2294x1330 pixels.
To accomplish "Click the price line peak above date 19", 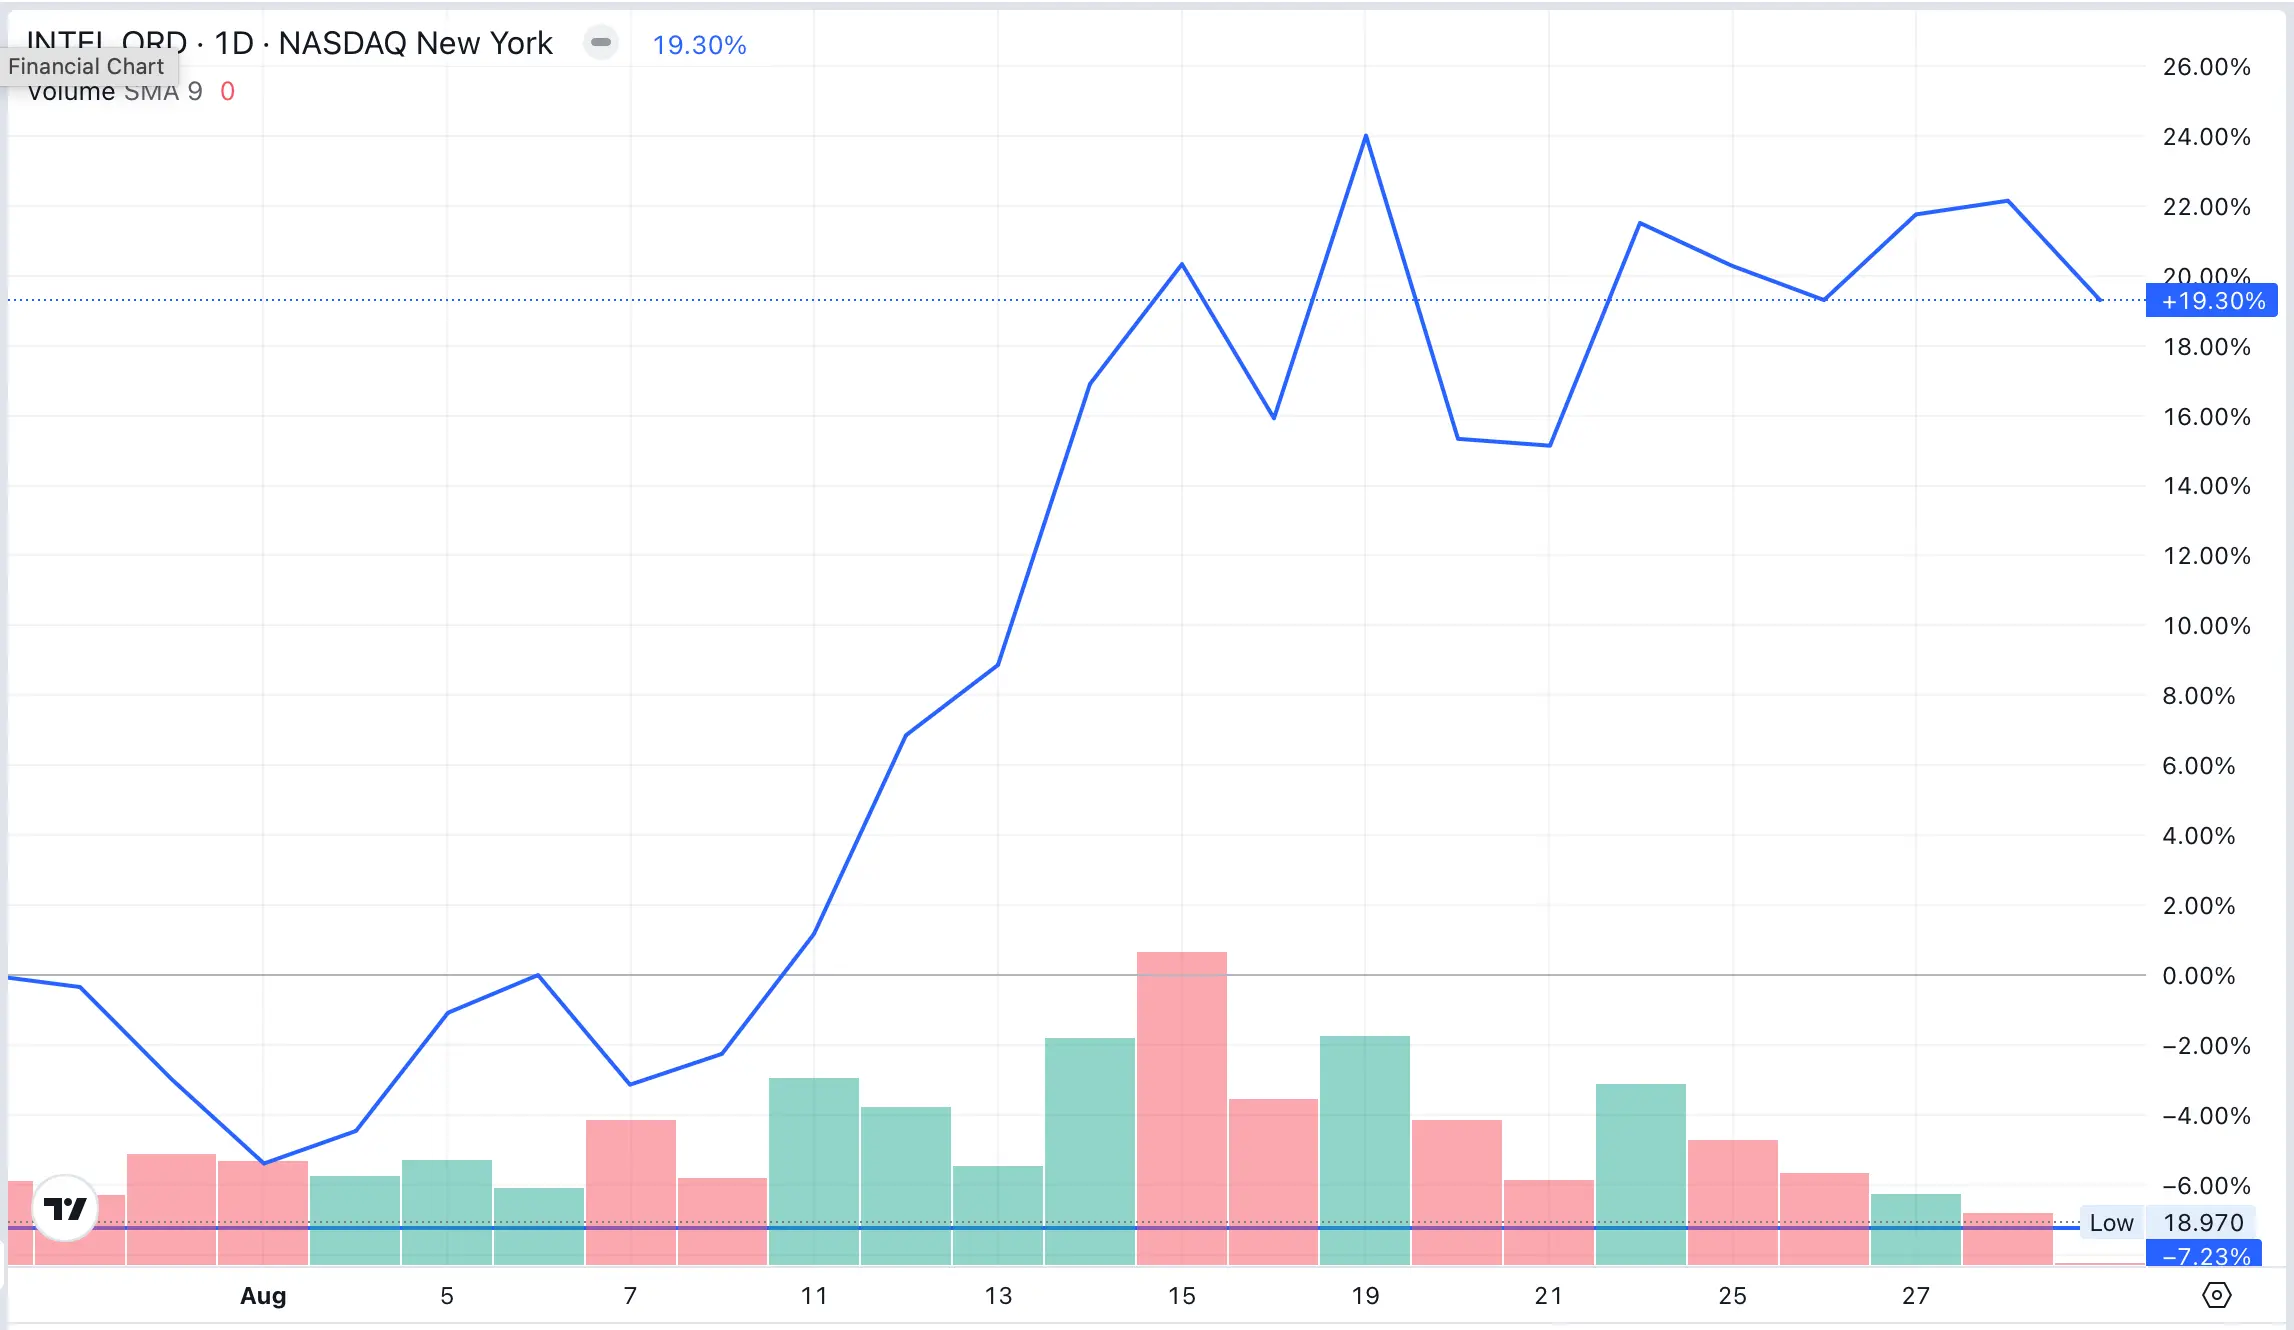I will tap(1366, 136).
